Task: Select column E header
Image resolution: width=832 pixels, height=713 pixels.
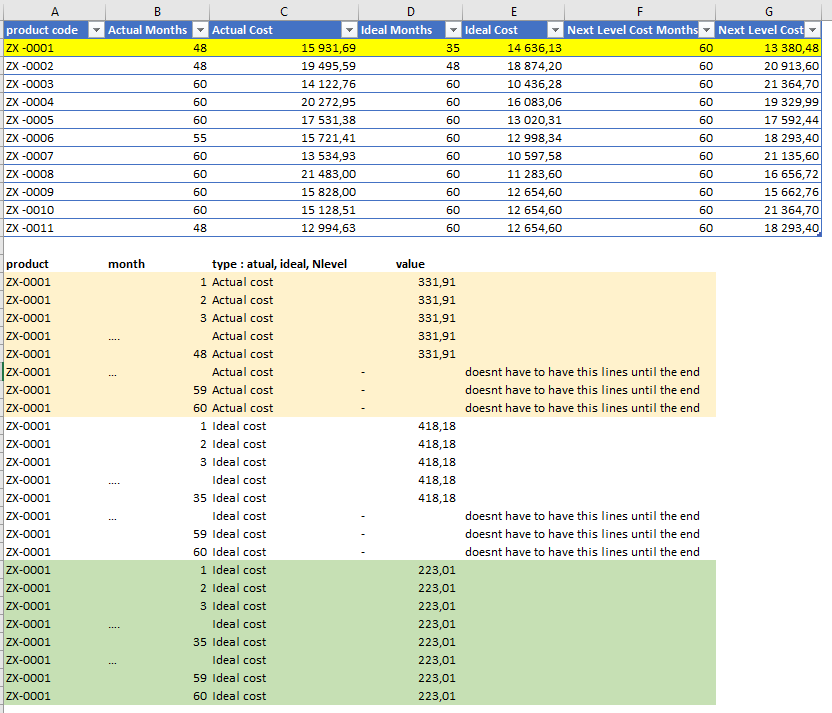Action: point(514,11)
